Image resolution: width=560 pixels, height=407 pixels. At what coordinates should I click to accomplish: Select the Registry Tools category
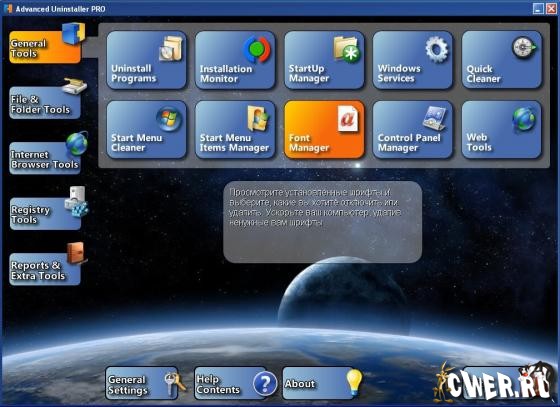[45, 213]
